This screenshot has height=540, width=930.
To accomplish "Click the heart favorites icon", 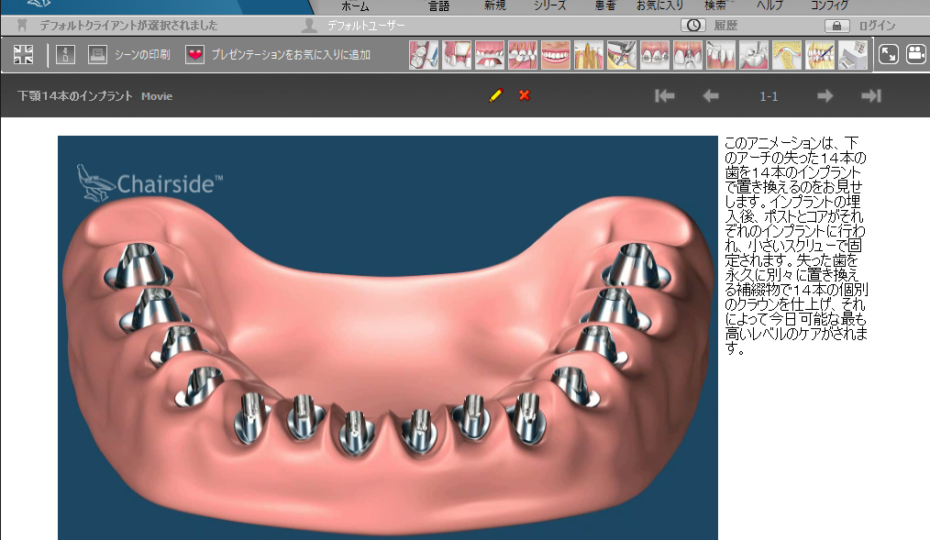I will coord(195,55).
